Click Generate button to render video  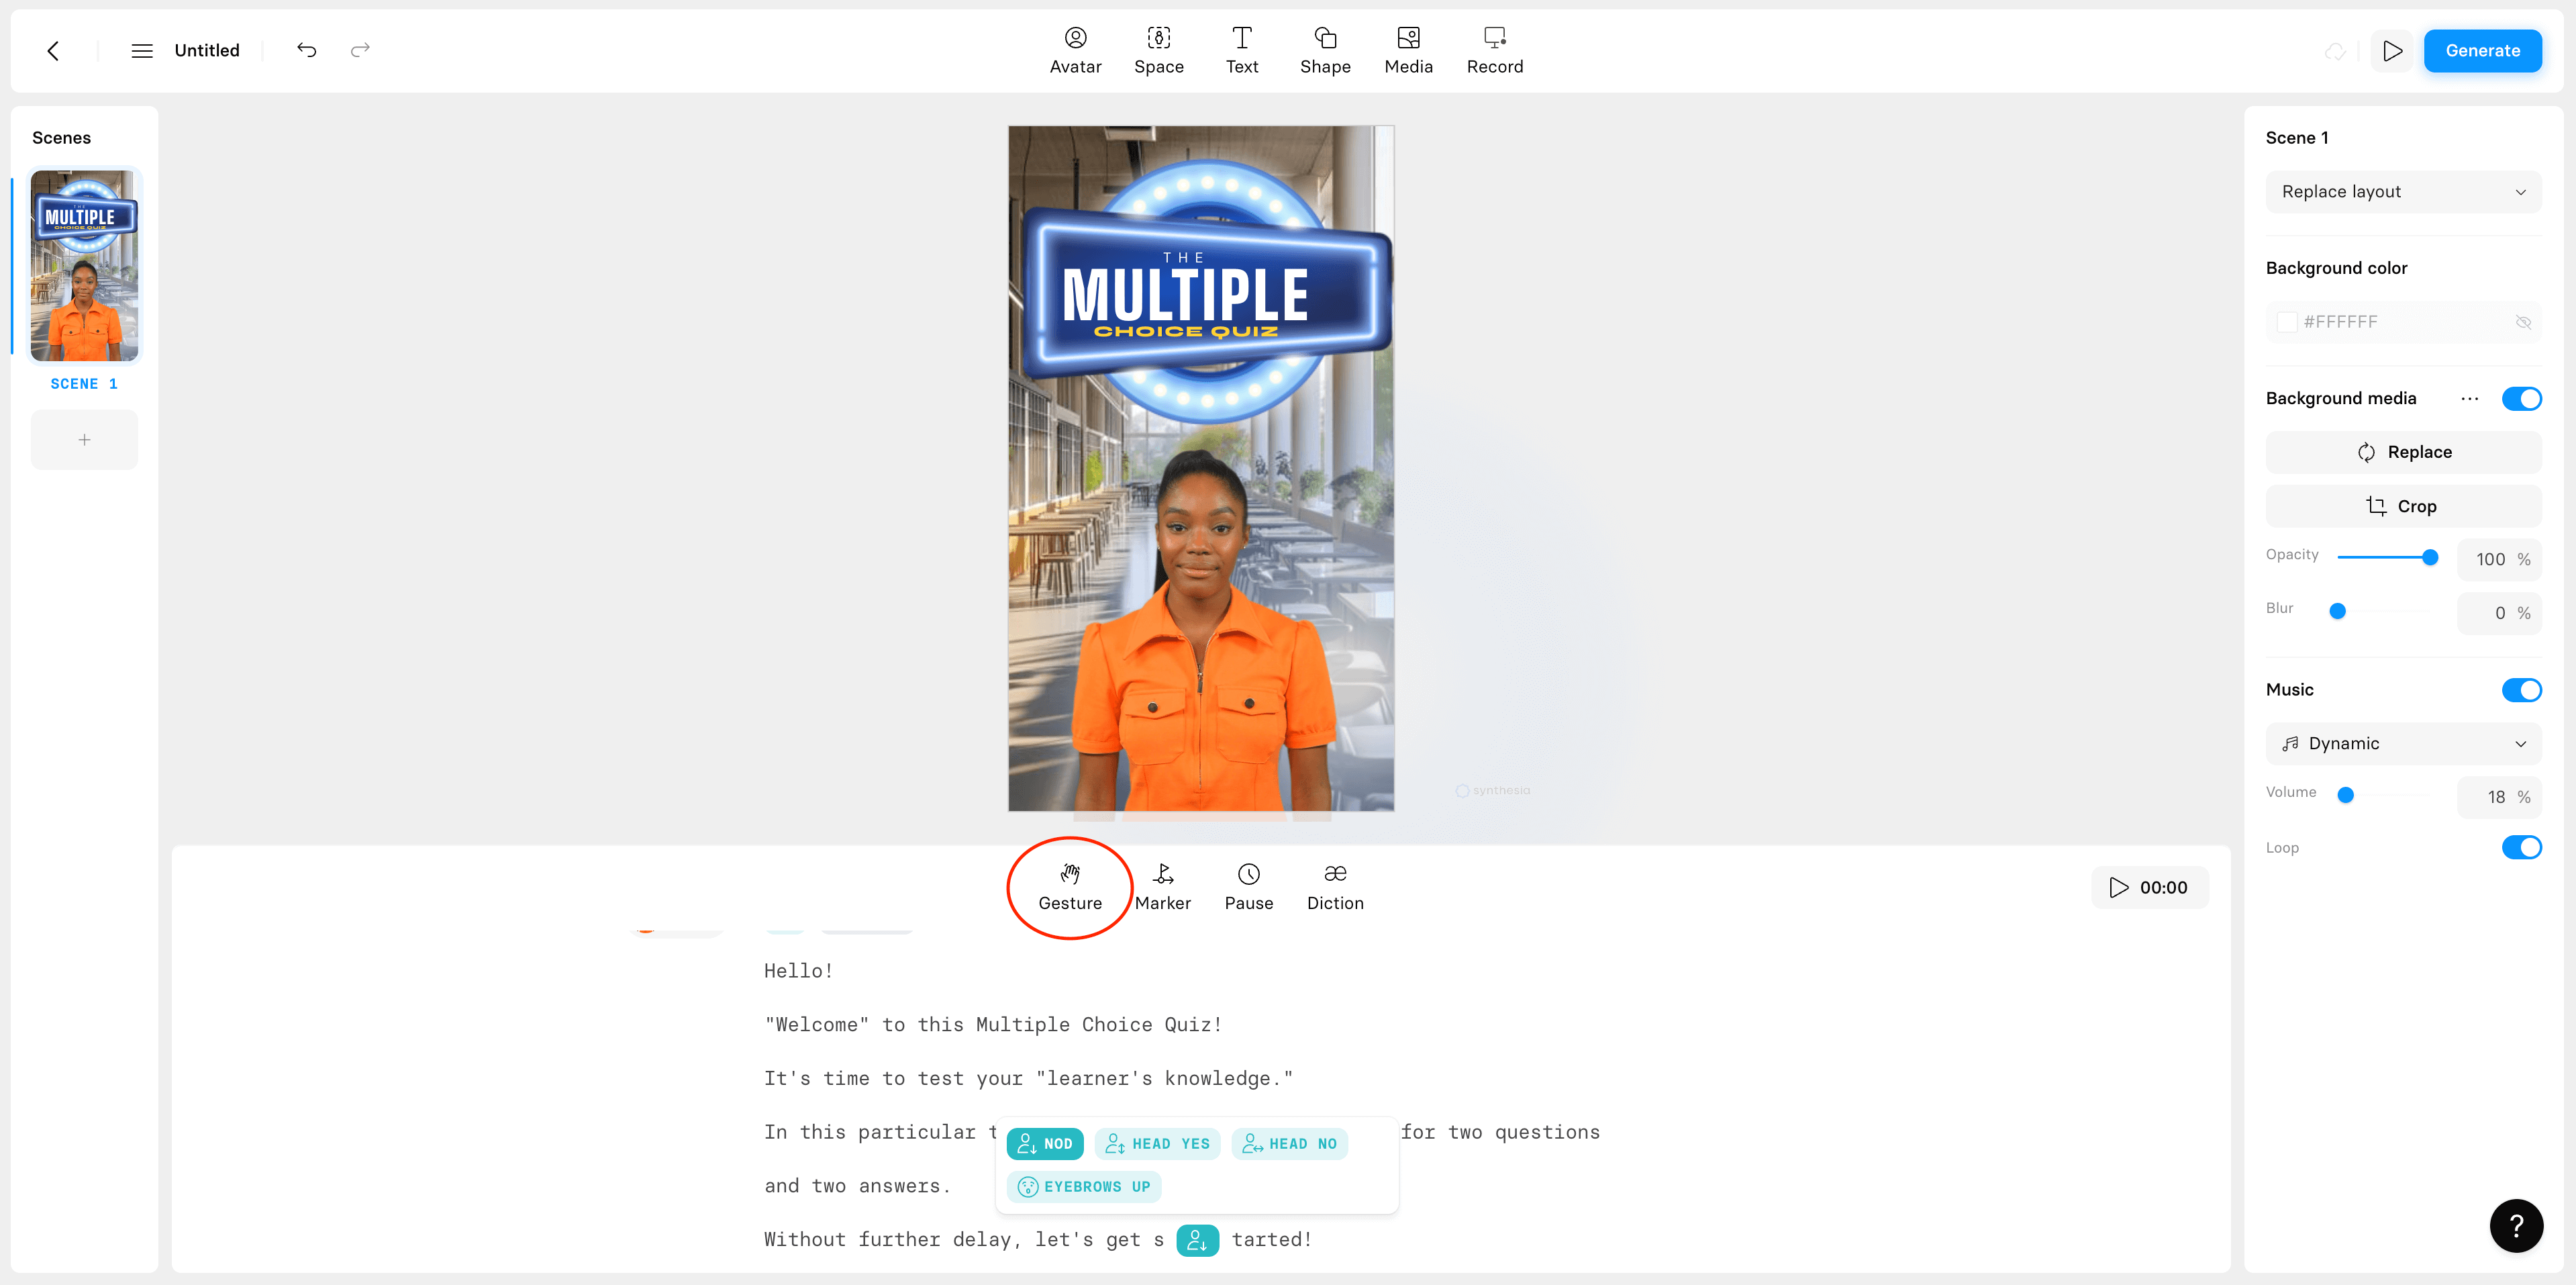click(2482, 49)
